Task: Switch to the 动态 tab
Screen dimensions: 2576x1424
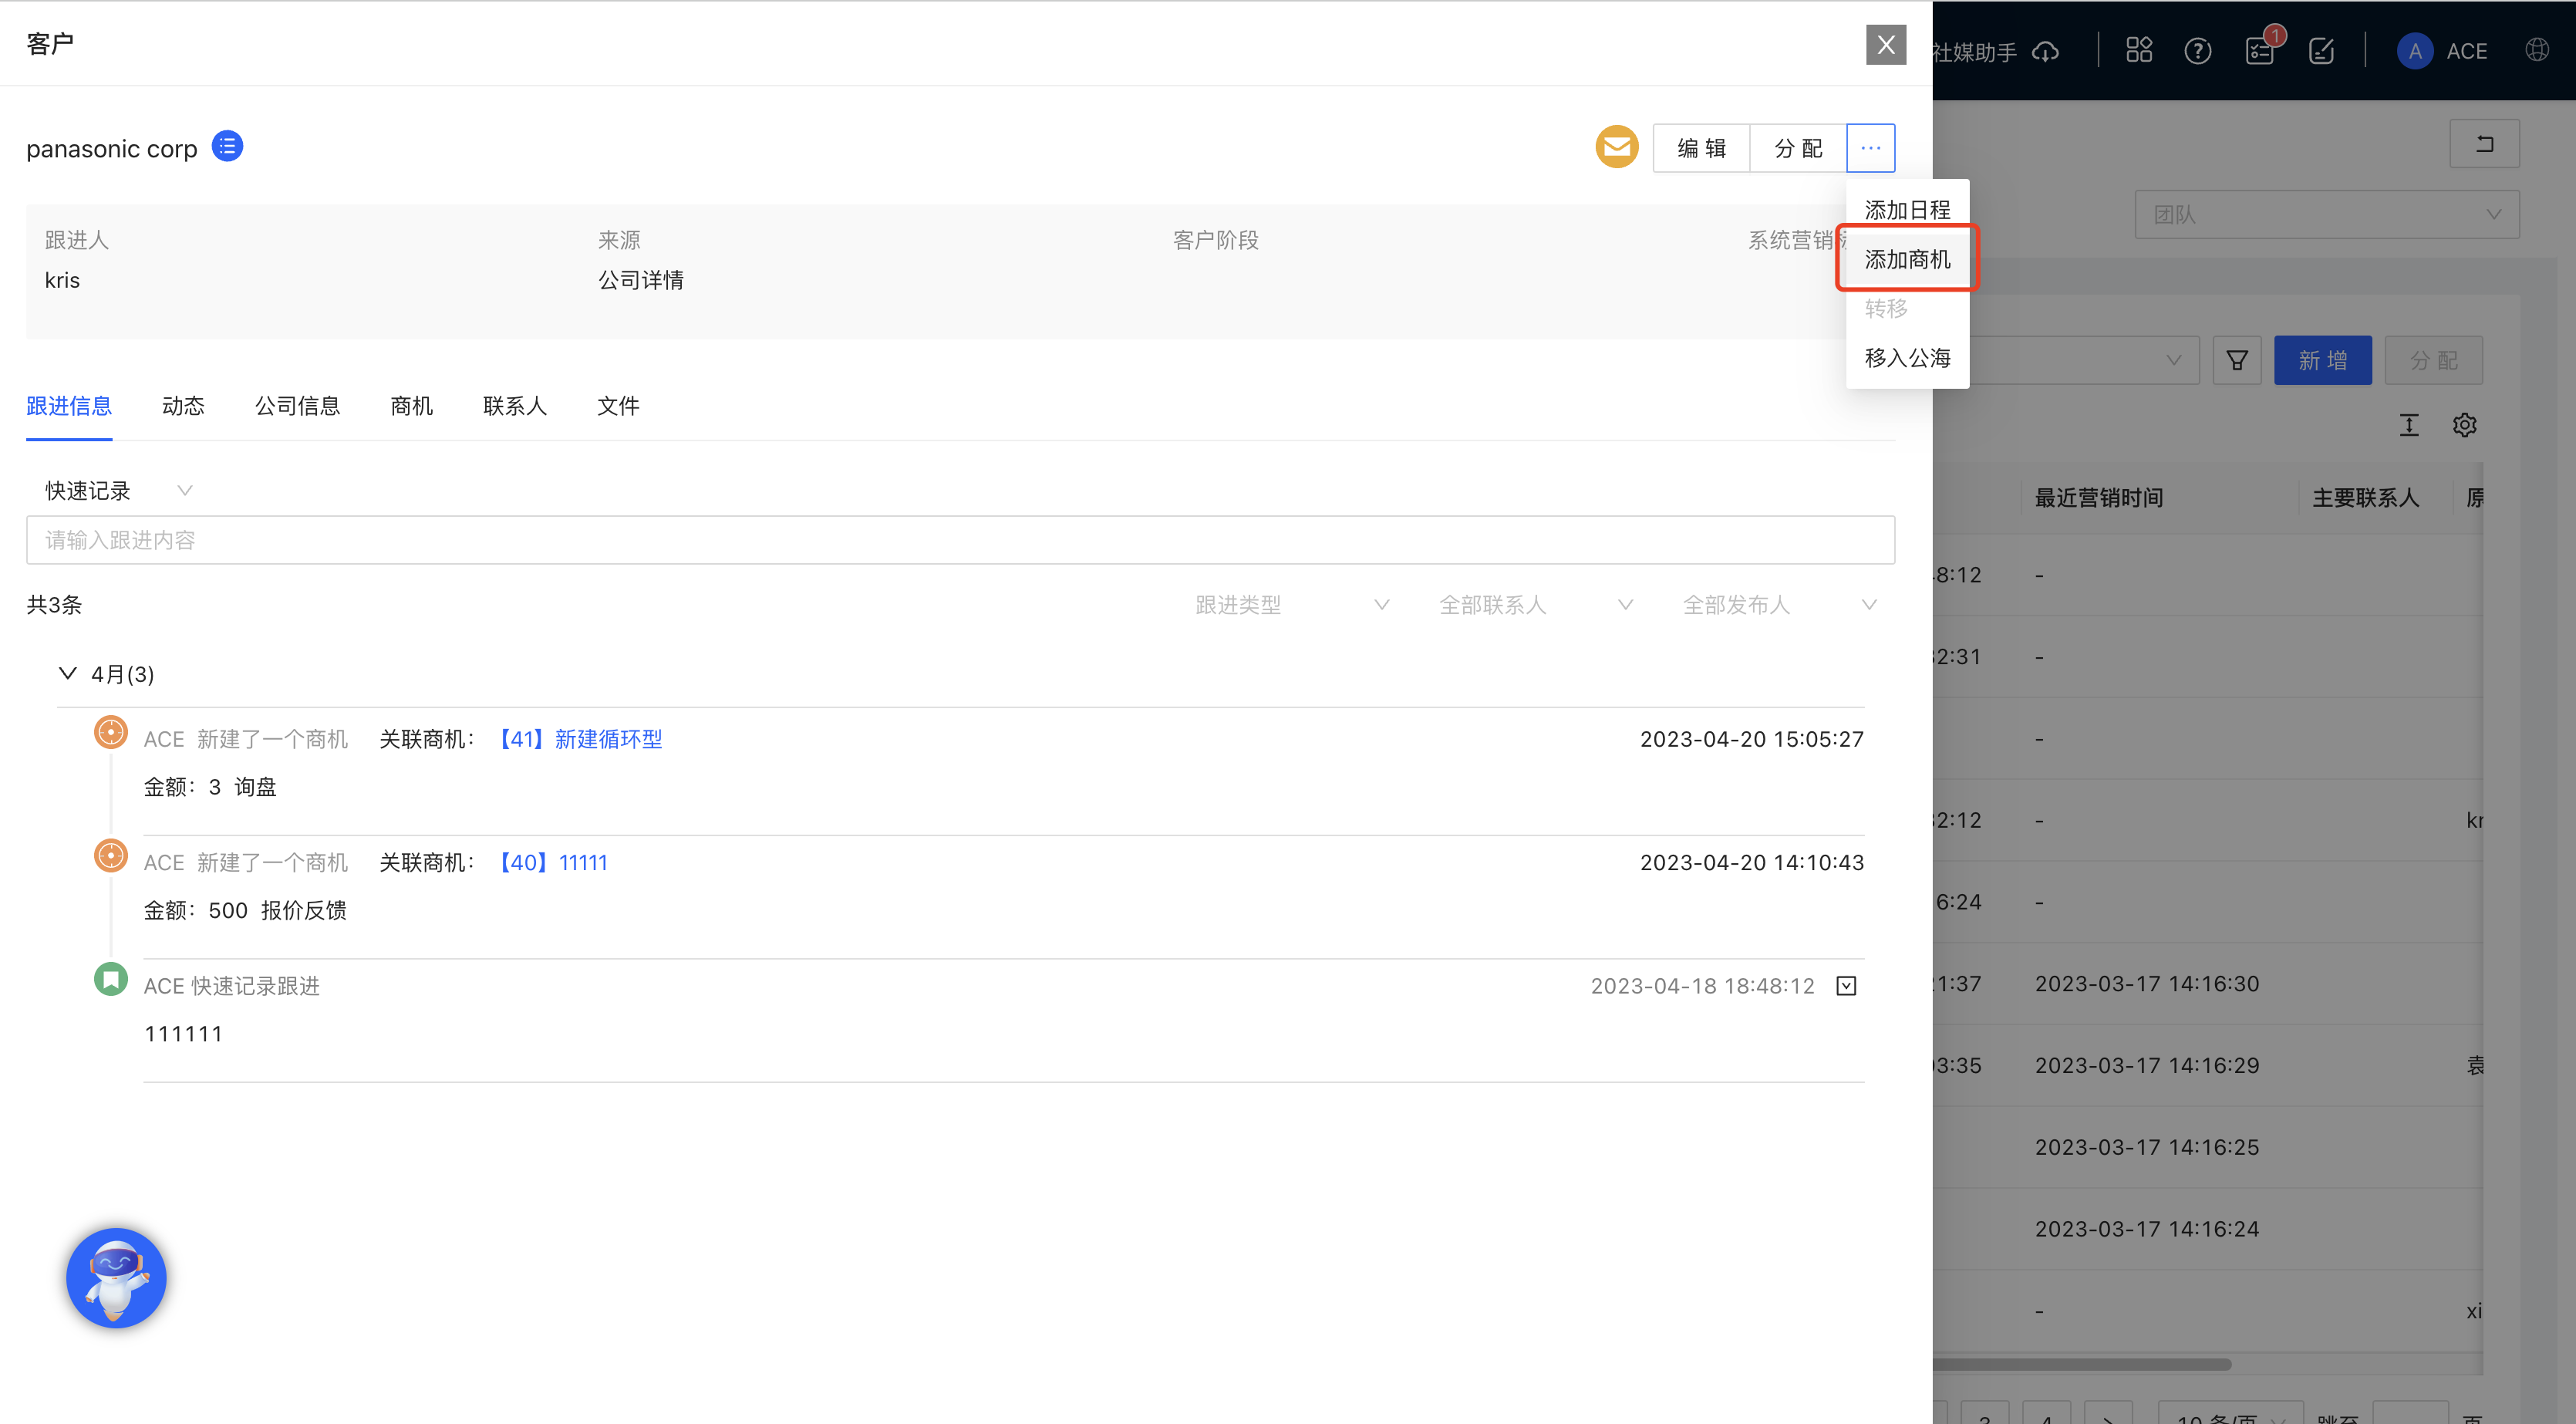Action: tap(183, 405)
